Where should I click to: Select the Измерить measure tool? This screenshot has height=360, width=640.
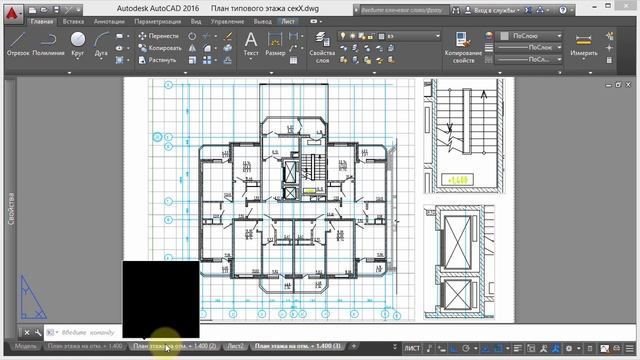(x=583, y=44)
